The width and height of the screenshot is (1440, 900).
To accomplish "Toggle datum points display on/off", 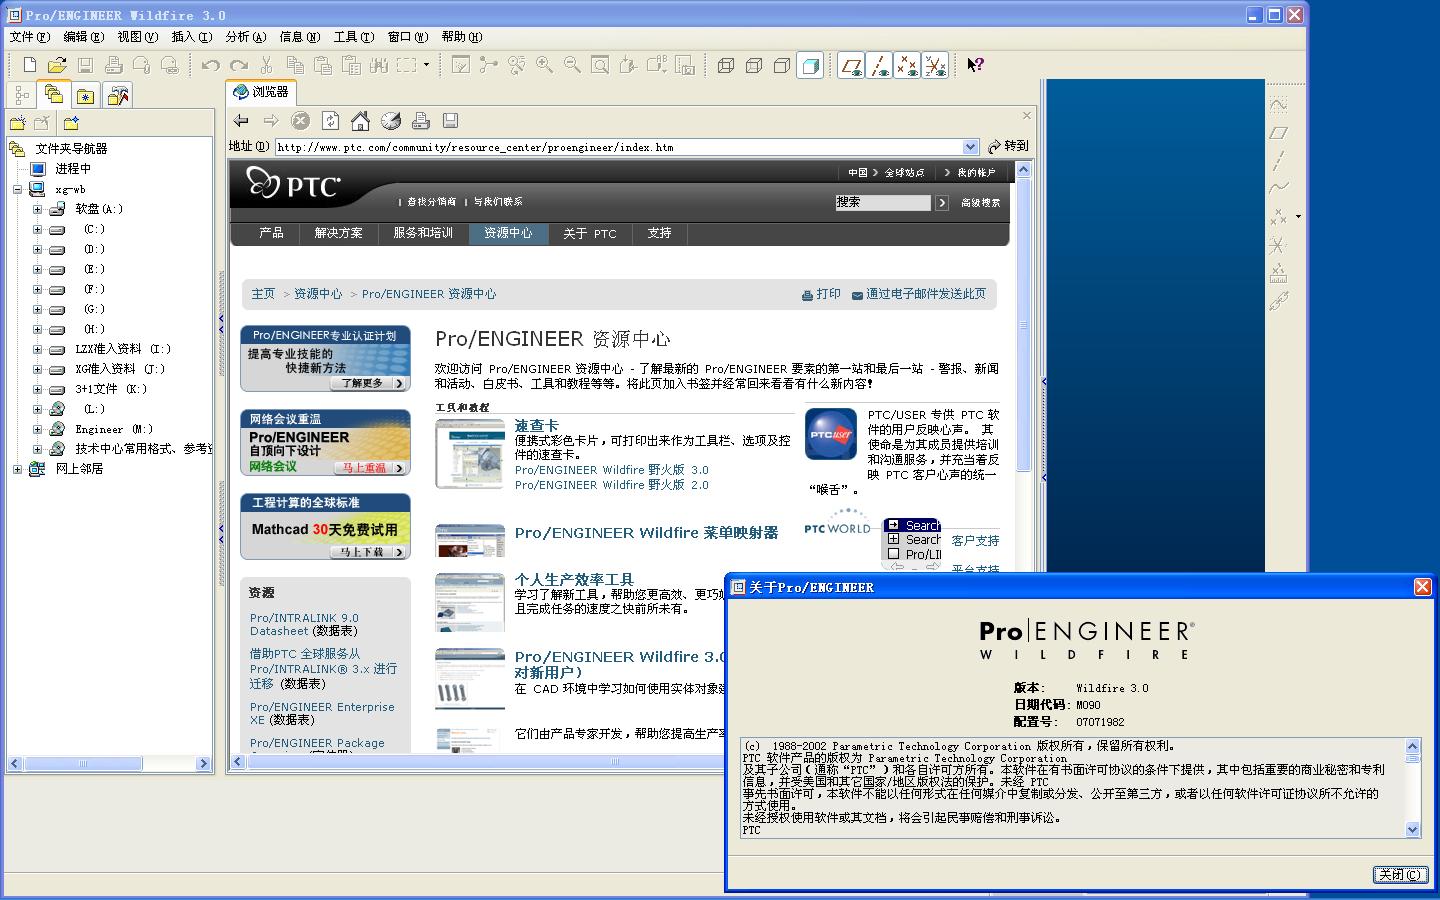I will 907,66.
